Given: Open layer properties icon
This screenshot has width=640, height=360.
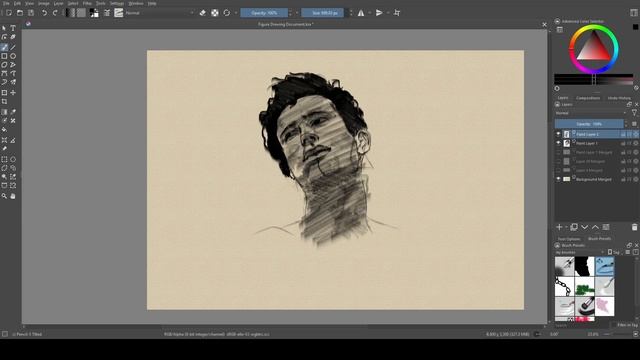Looking at the screenshot, I should (606, 227).
